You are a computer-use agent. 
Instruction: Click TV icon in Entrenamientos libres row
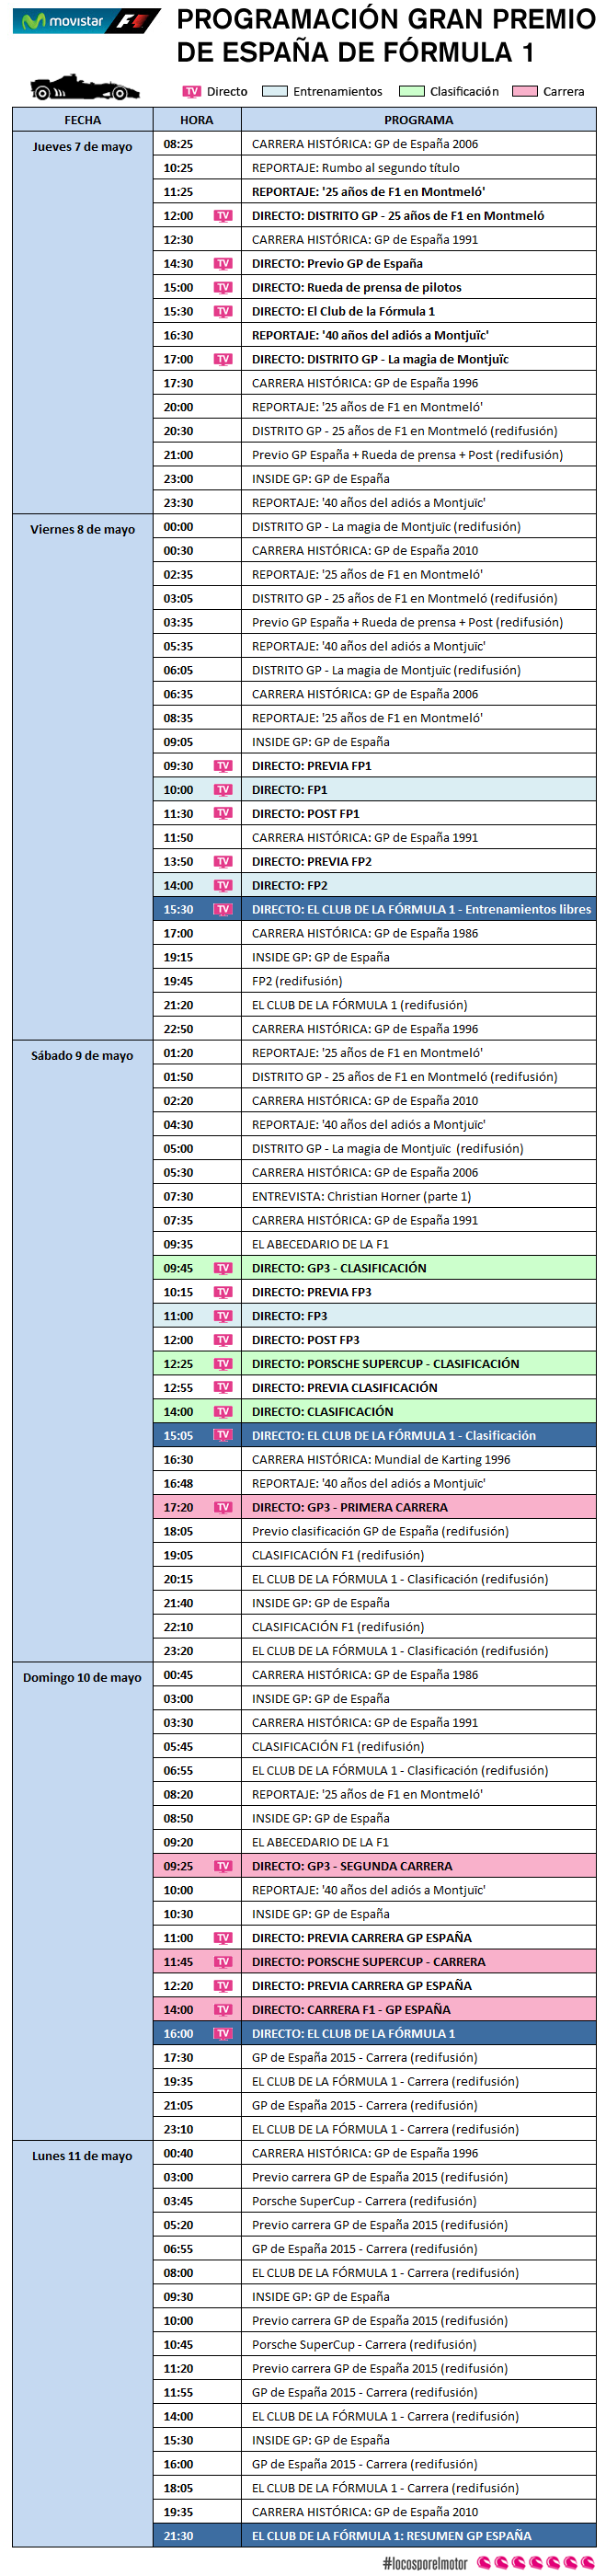223,911
